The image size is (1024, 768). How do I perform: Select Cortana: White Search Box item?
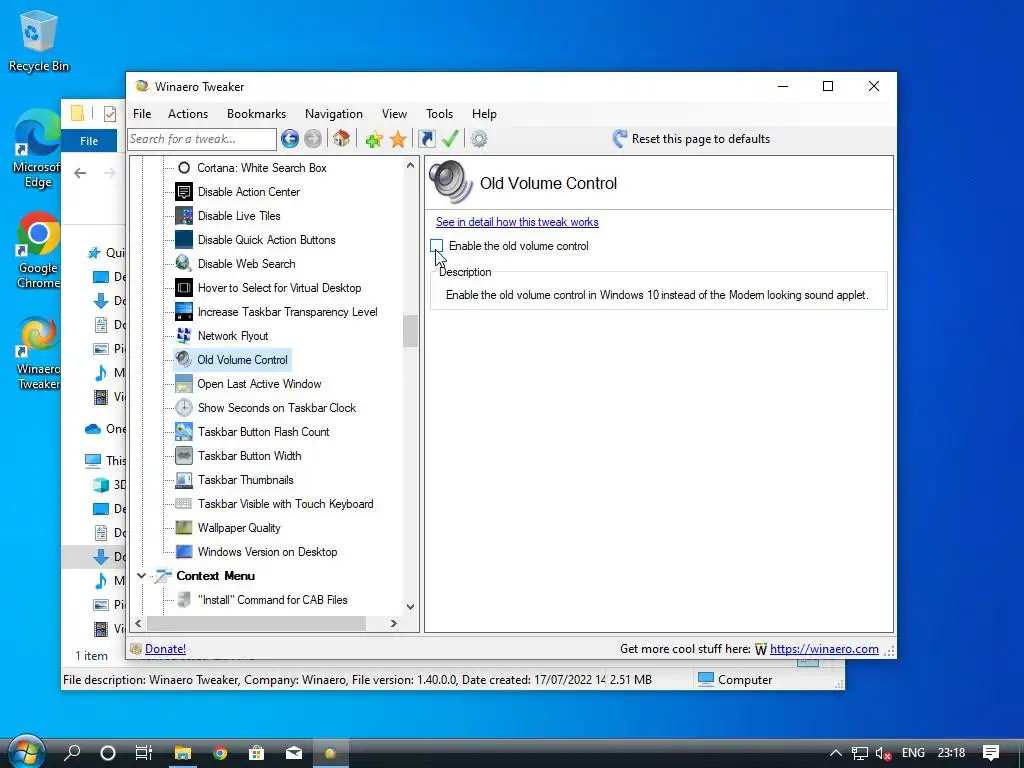point(262,168)
